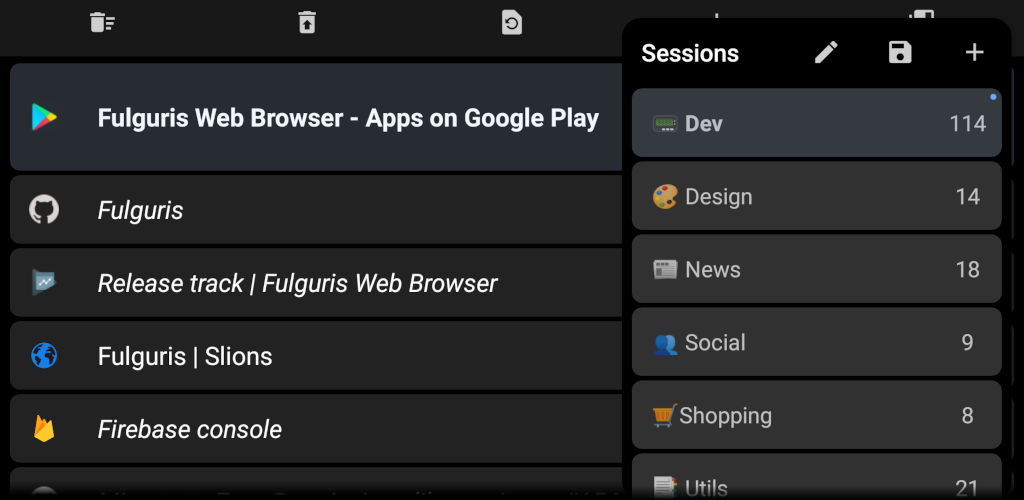The width and height of the screenshot is (1024, 500).
Task: Edit sessions with the pencil icon
Action: click(826, 52)
